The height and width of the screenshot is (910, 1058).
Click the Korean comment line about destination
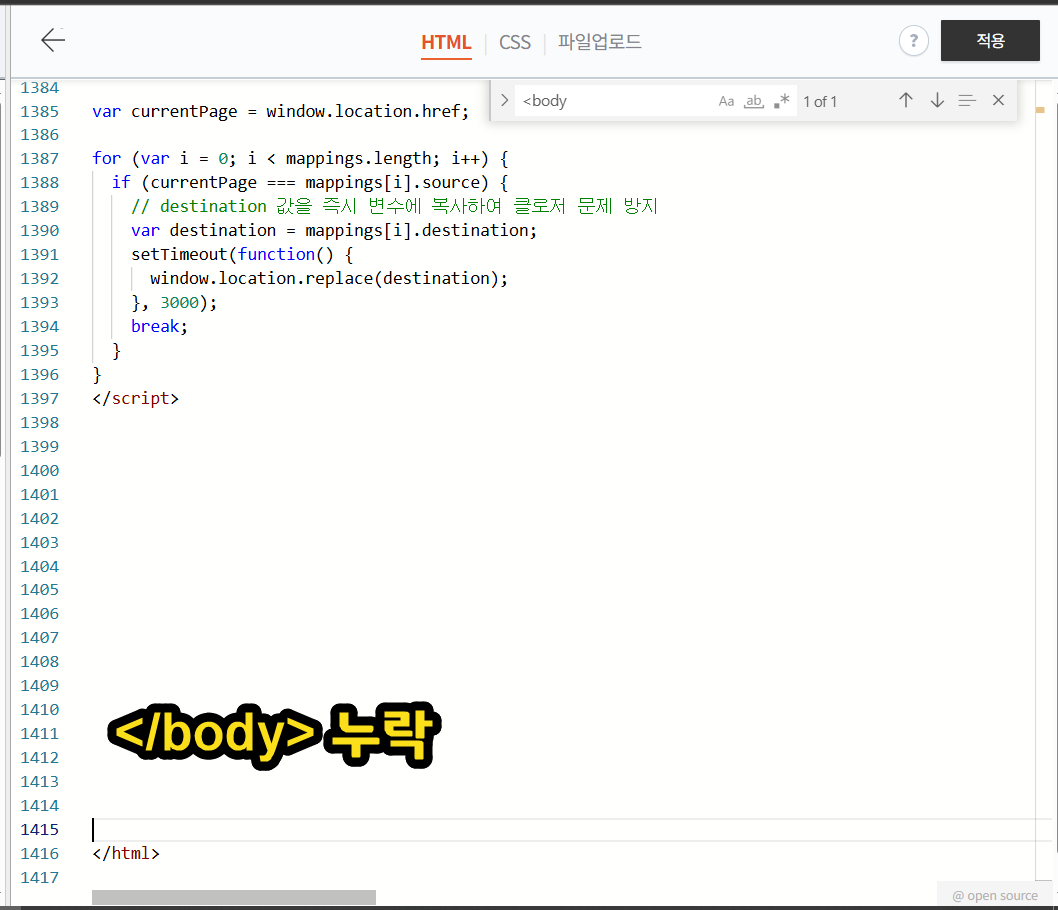pos(394,206)
